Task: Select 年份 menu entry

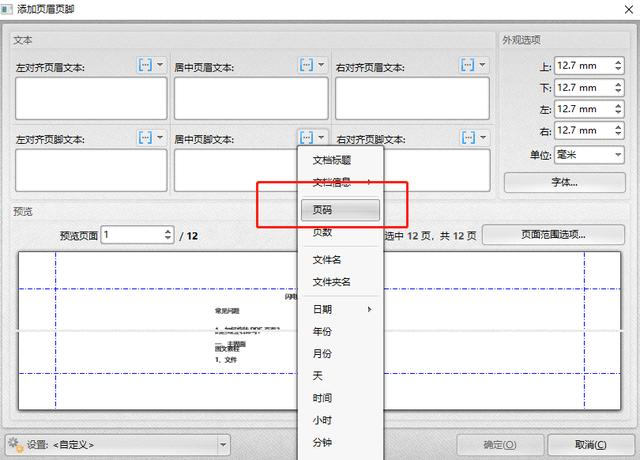Action: click(340, 331)
